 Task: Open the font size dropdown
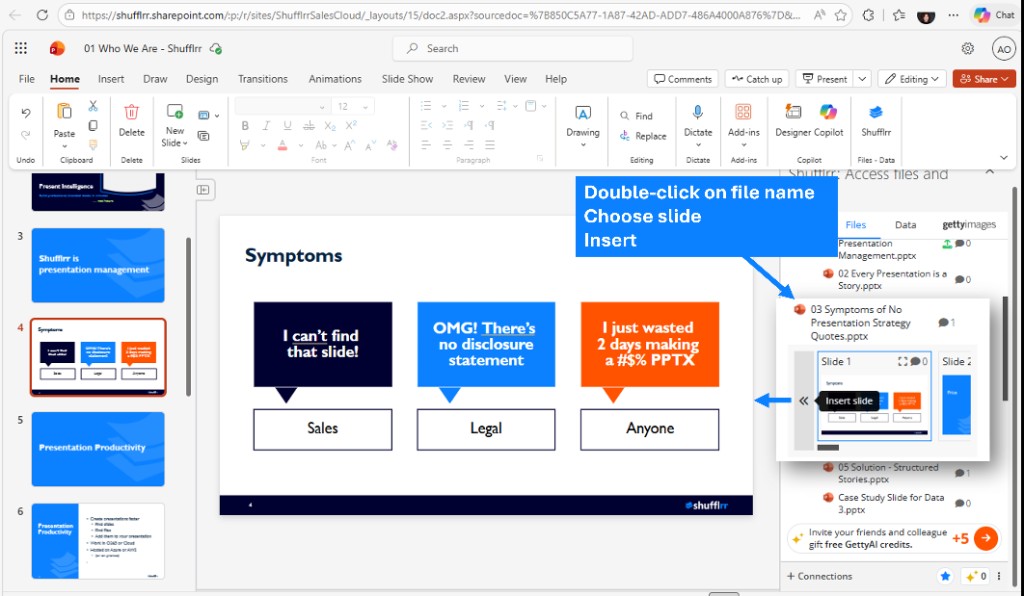pos(366,106)
